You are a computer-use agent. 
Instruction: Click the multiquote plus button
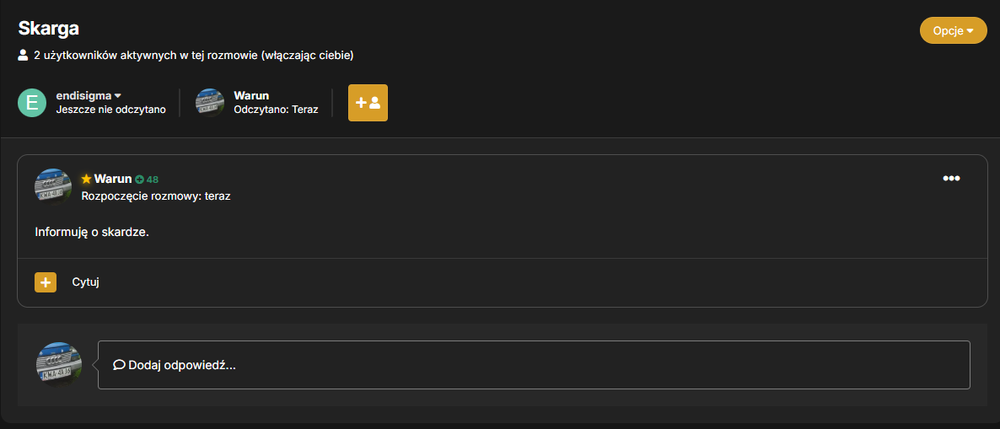pos(45,282)
